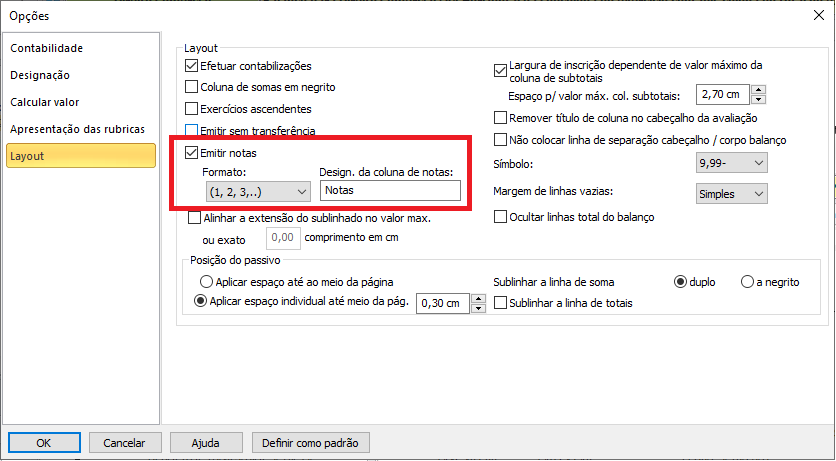Enable Sublinhar a linha de totais
This screenshot has width=836, height=461.
click(500, 303)
